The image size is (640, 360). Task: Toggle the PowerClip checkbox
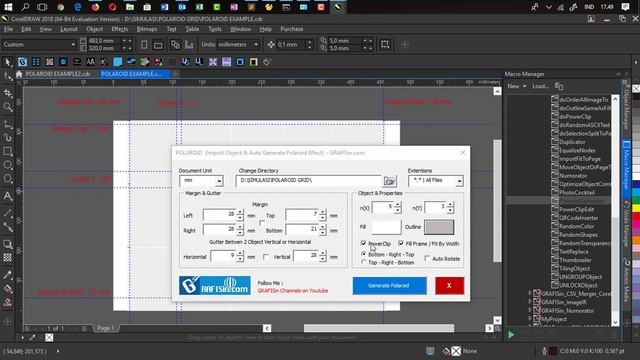point(363,243)
